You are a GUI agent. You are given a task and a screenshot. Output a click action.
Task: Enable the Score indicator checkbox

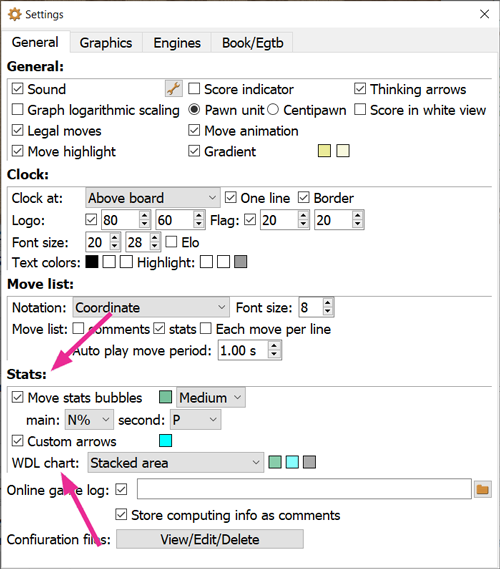pos(194,89)
